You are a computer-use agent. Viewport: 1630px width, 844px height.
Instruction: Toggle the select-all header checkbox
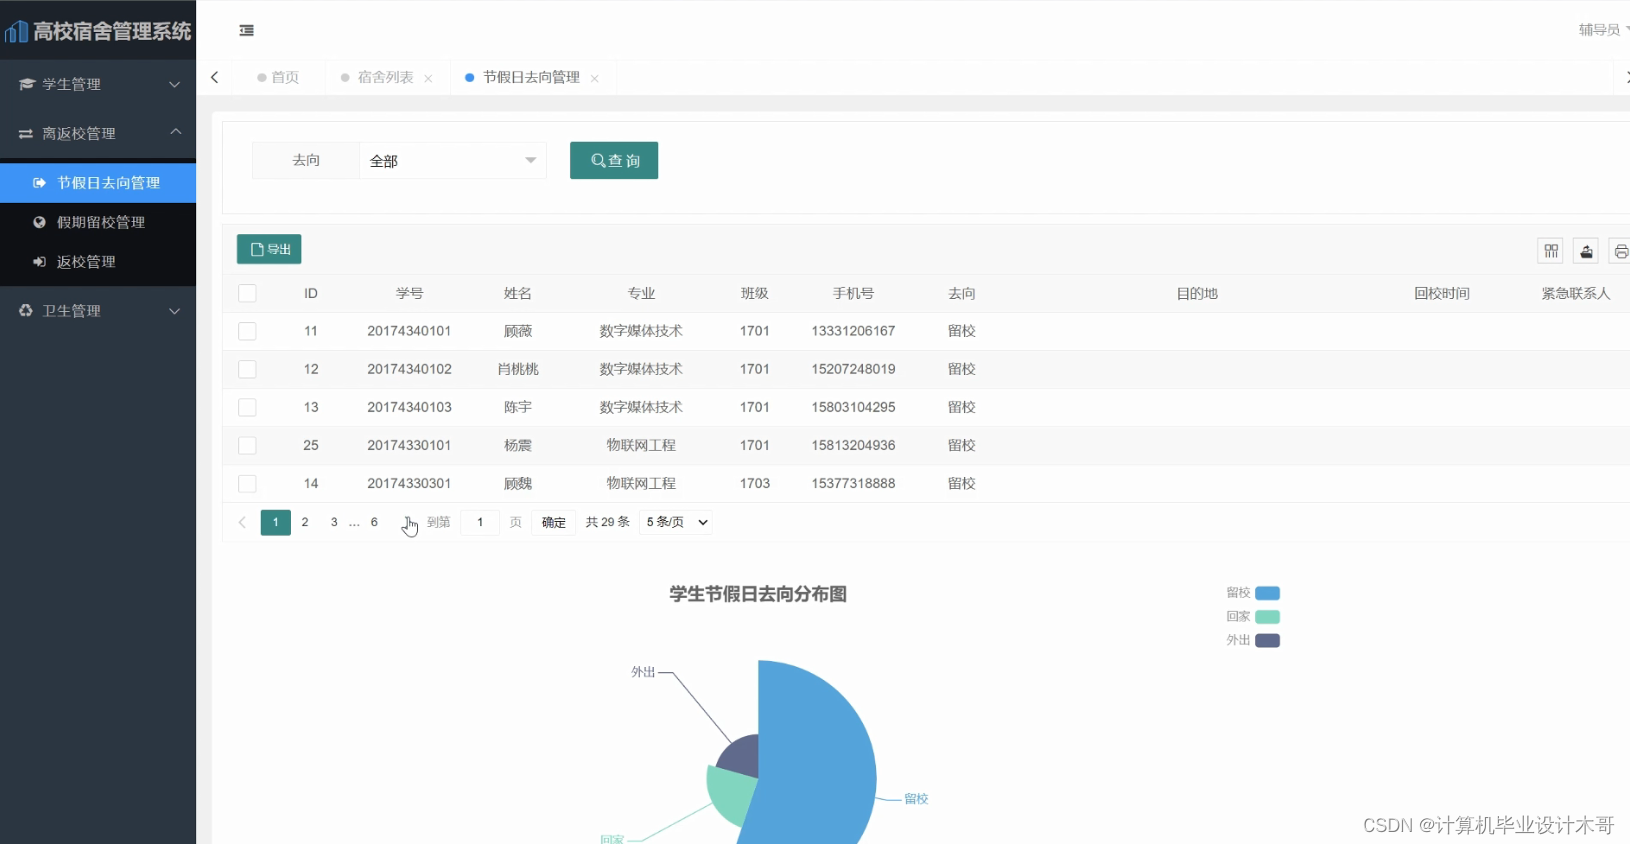tap(247, 293)
